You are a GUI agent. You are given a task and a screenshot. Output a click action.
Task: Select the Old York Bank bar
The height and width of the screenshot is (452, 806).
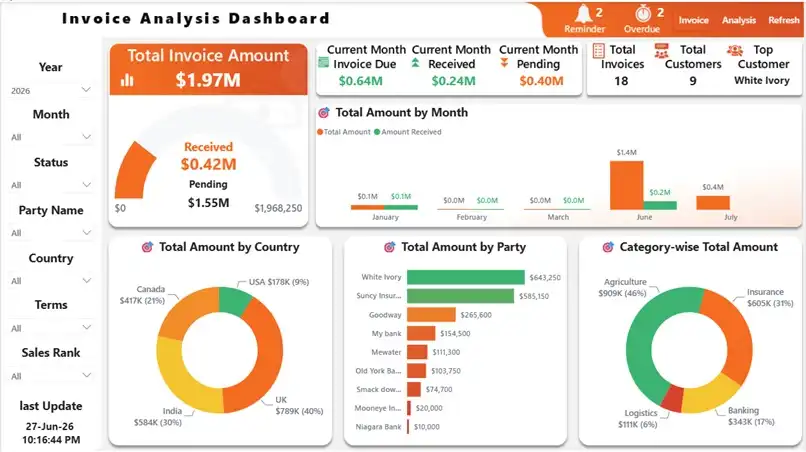[x=416, y=371]
